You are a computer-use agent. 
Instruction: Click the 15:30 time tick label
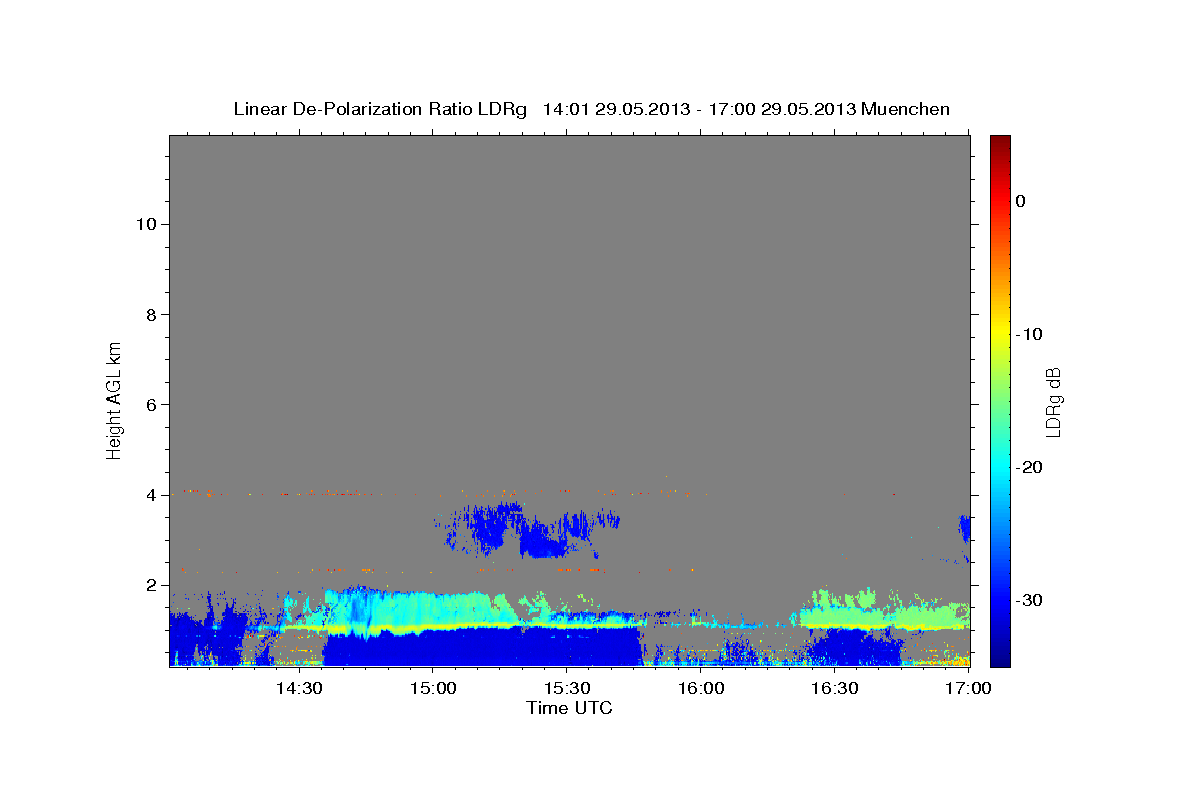566,688
